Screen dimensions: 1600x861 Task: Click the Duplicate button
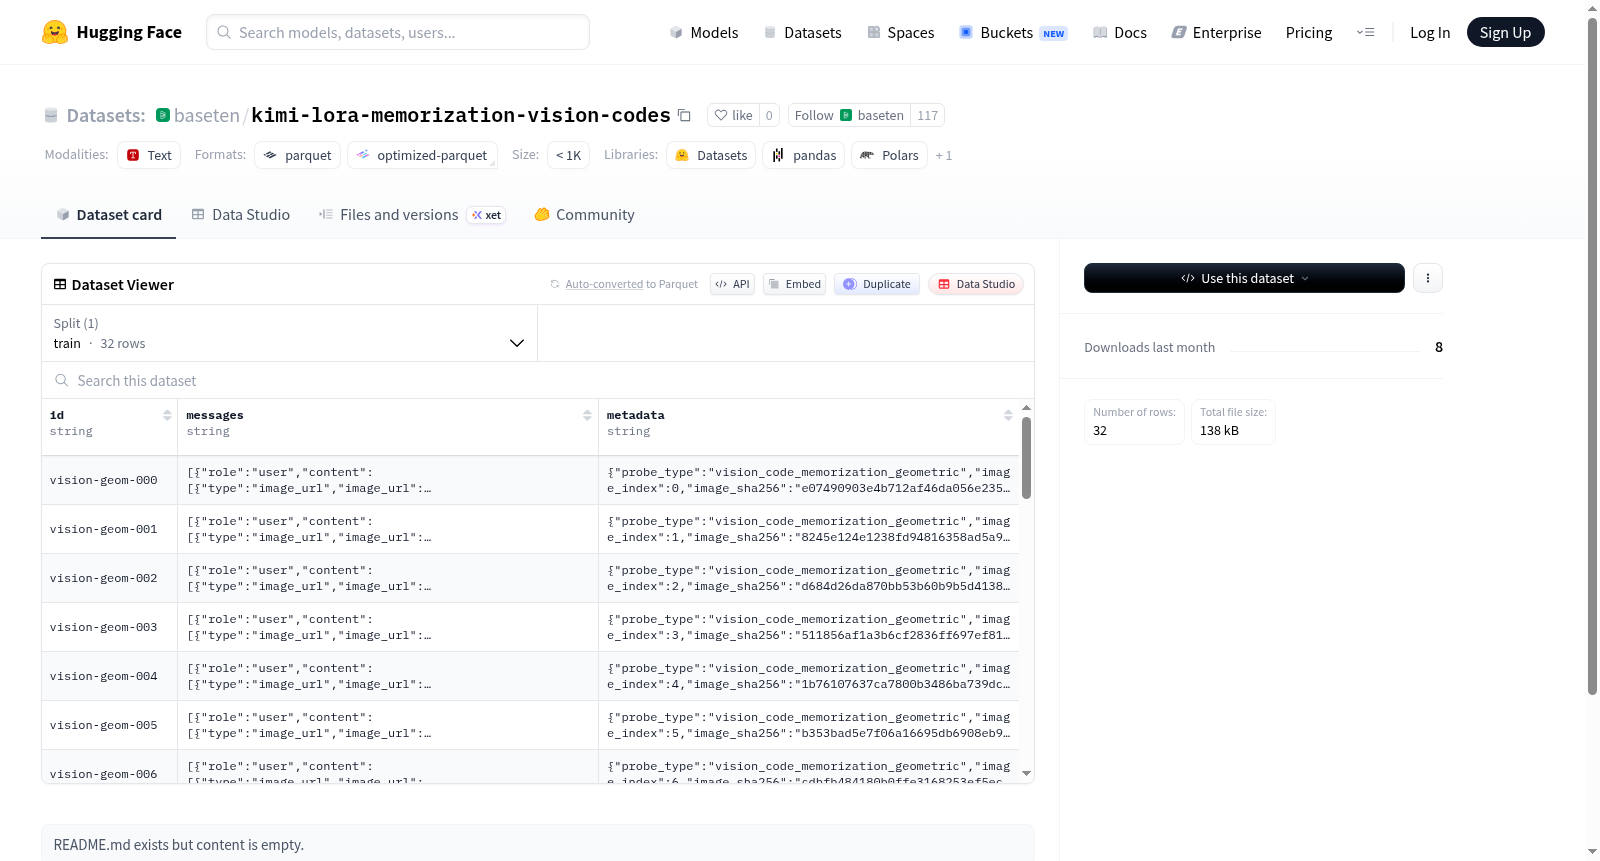[877, 284]
